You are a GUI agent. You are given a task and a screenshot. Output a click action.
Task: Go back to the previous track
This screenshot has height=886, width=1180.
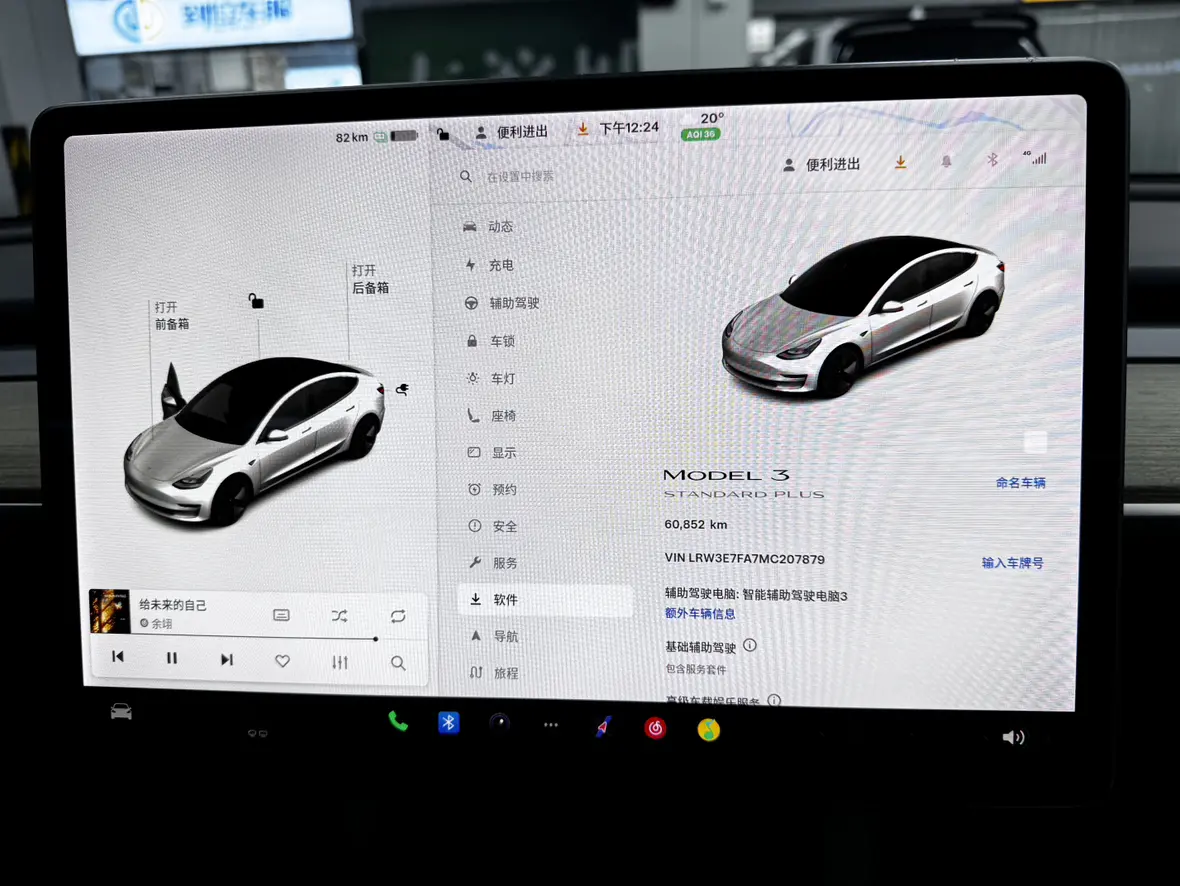coord(118,657)
